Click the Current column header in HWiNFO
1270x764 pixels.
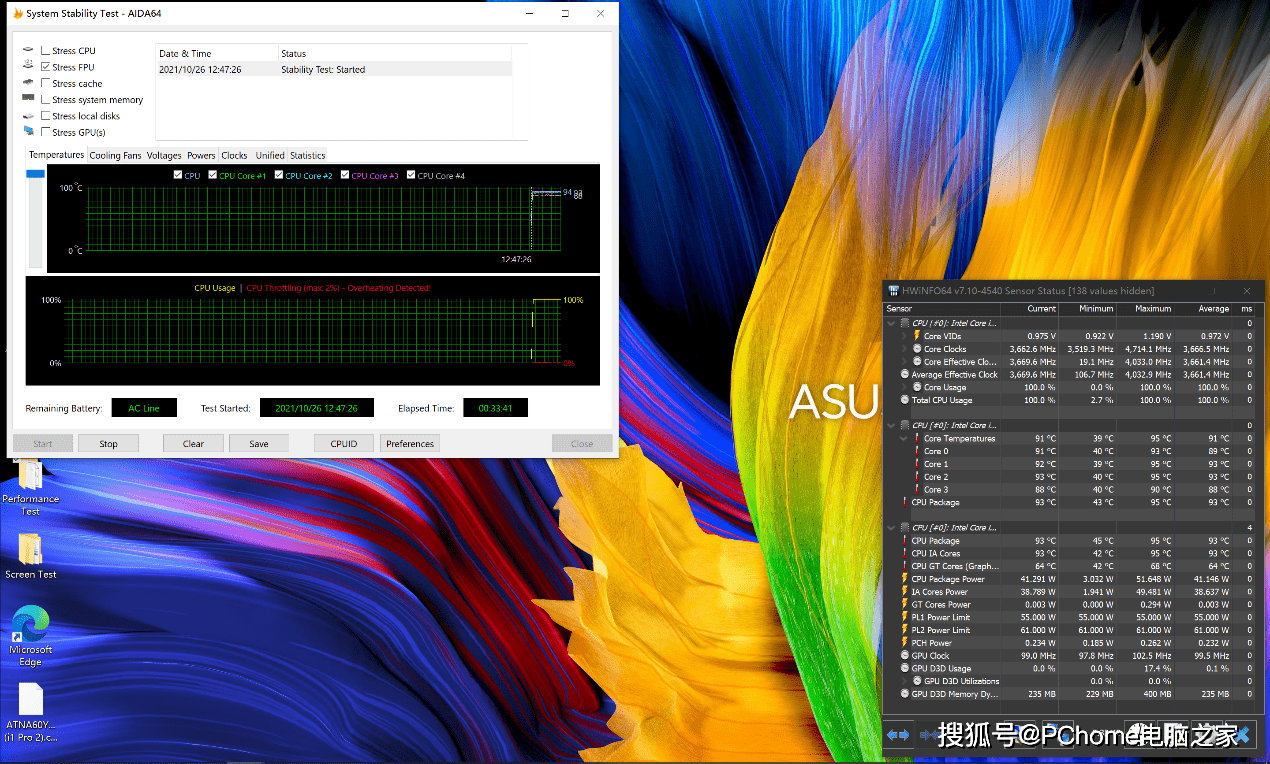pos(1028,309)
